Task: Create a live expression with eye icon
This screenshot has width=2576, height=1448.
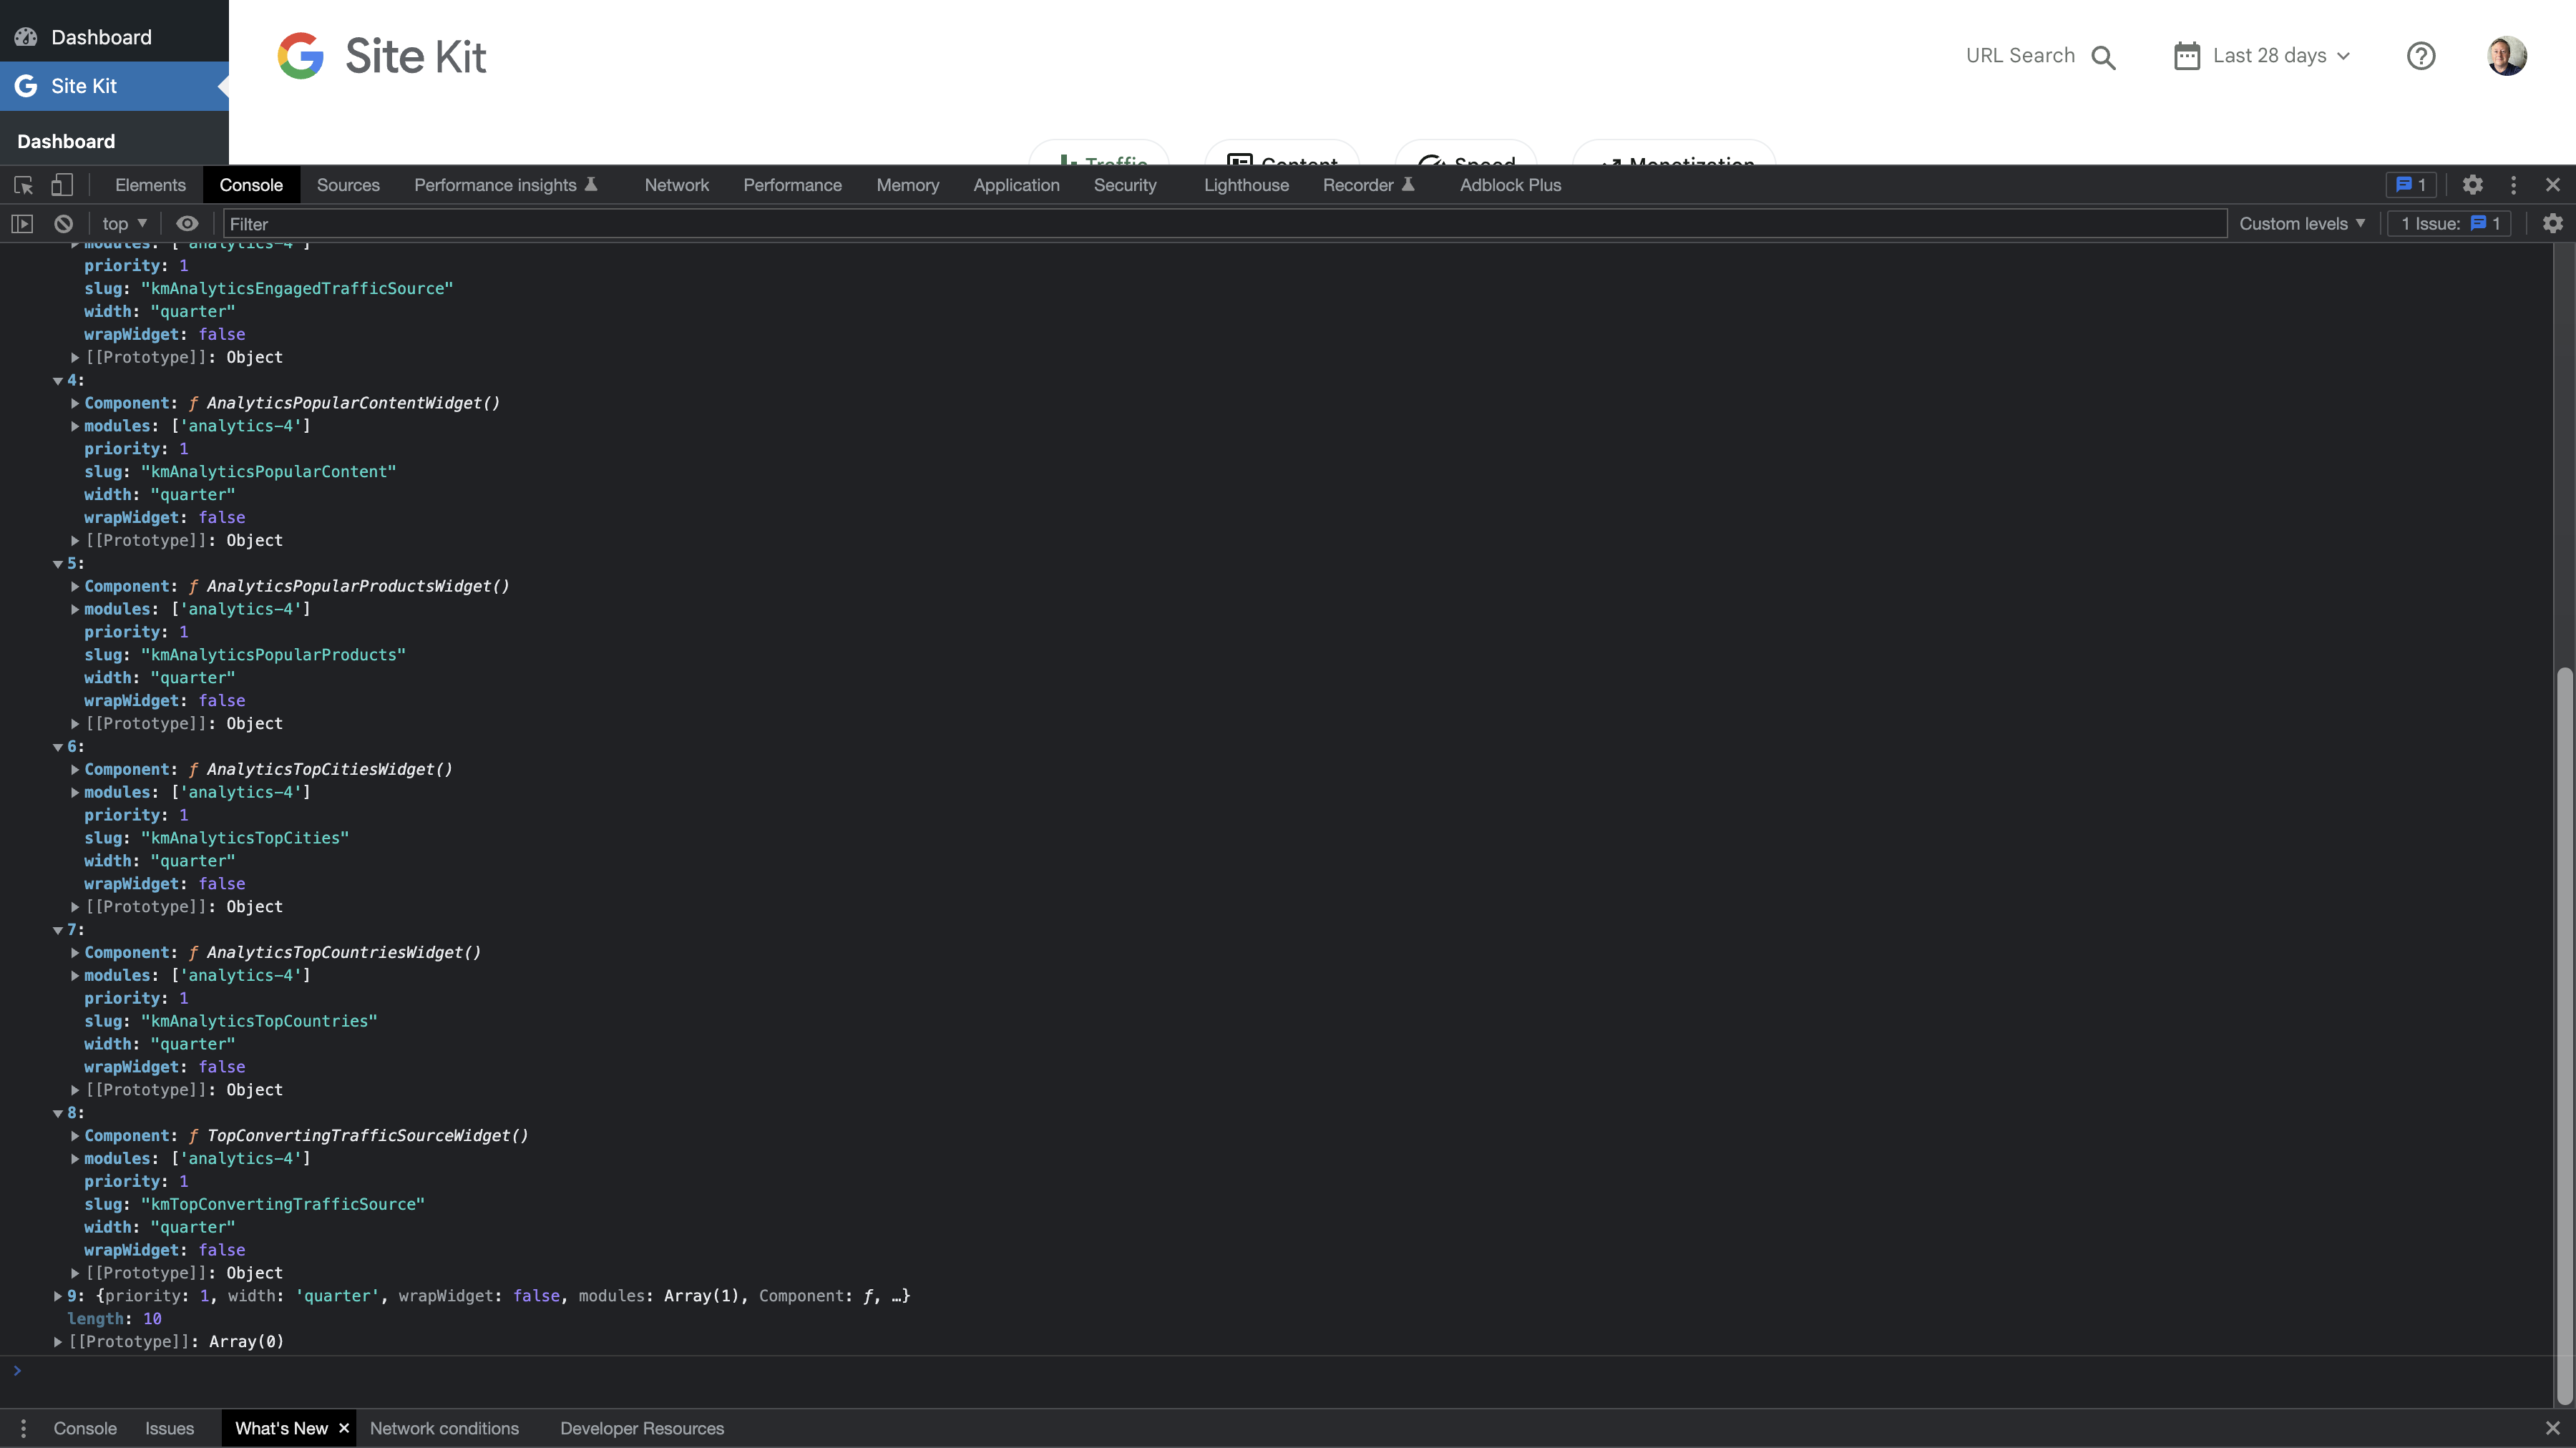Action: coord(187,223)
